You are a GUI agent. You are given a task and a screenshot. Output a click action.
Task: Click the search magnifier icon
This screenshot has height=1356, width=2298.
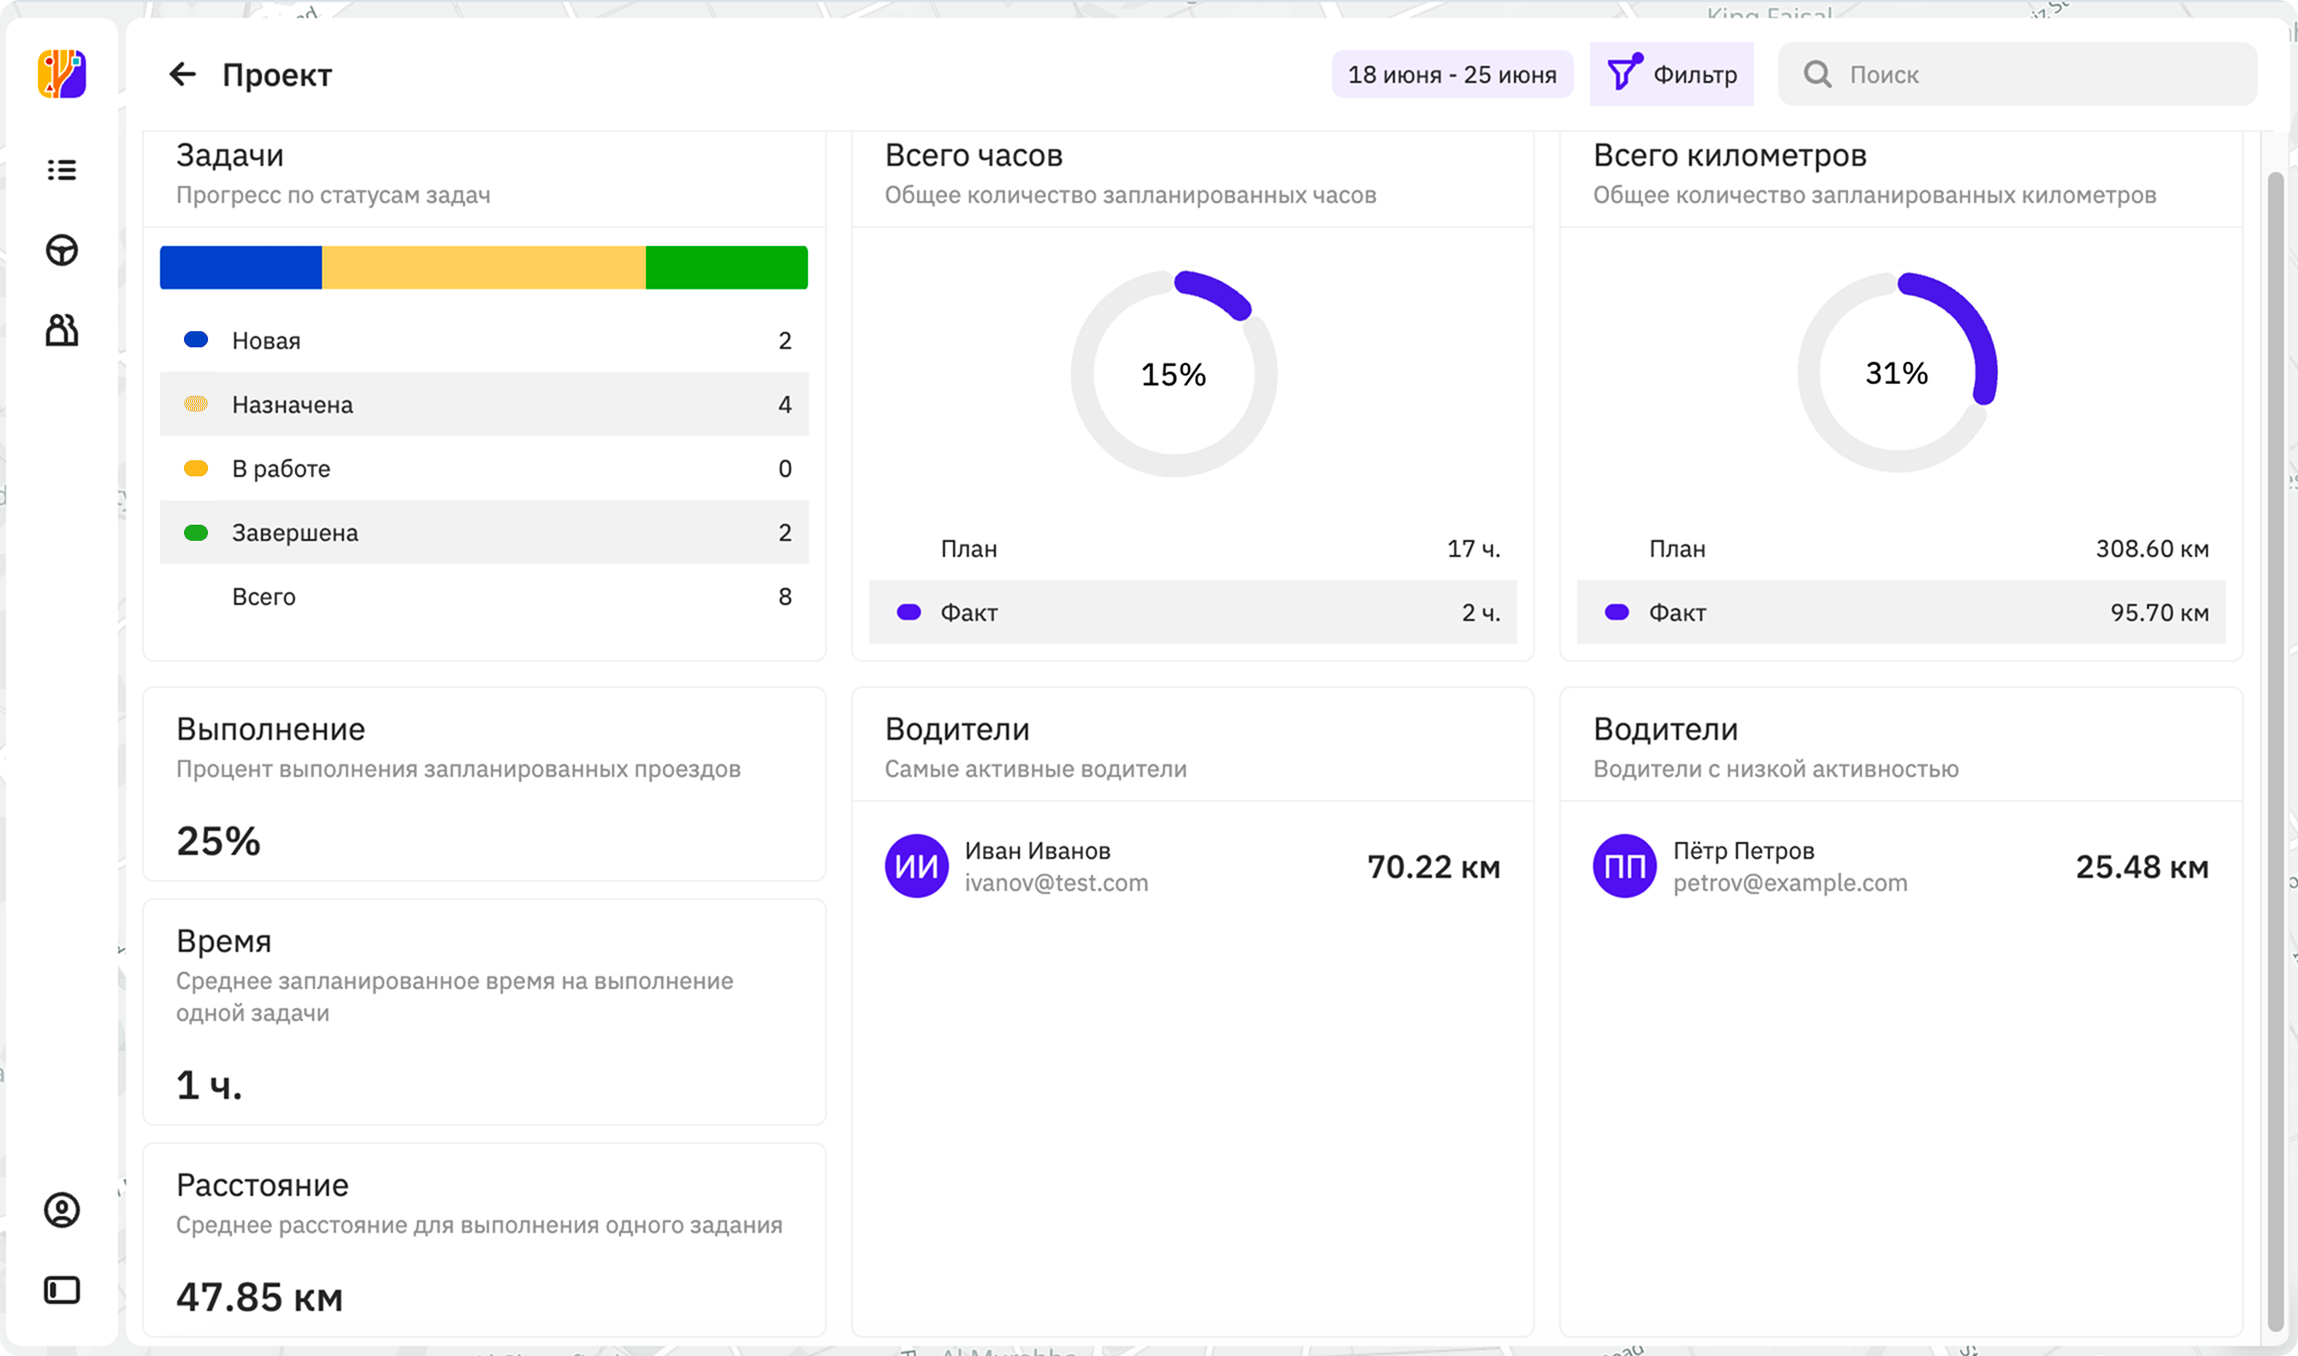(1817, 74)
